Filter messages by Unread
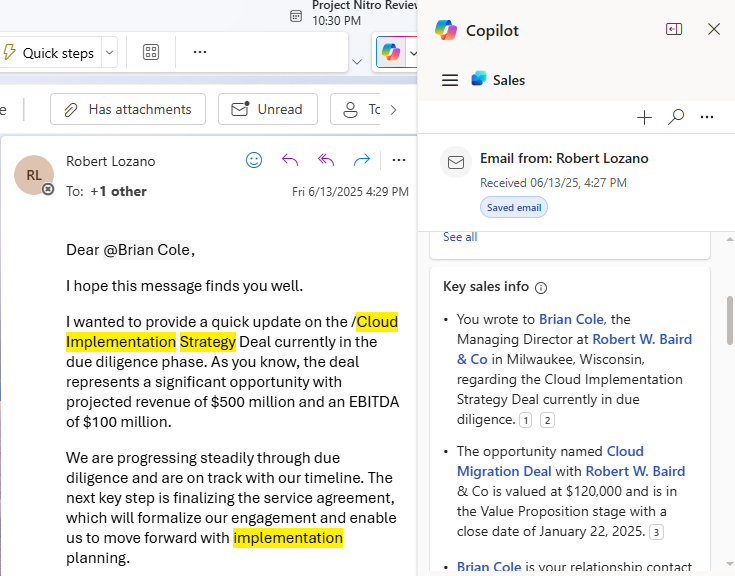 268,109
